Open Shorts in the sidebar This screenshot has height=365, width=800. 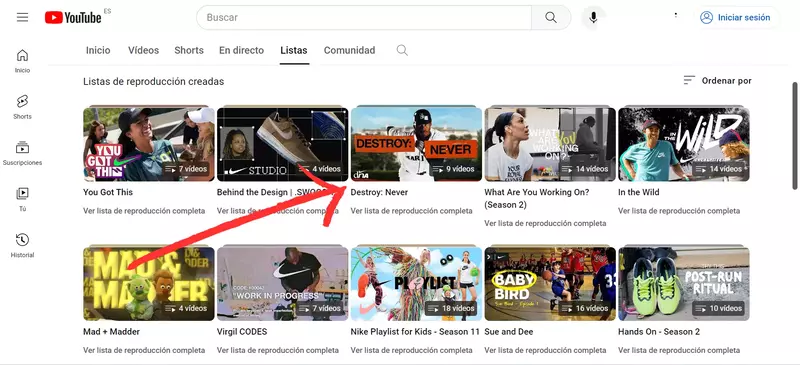[x=22, y=107]
